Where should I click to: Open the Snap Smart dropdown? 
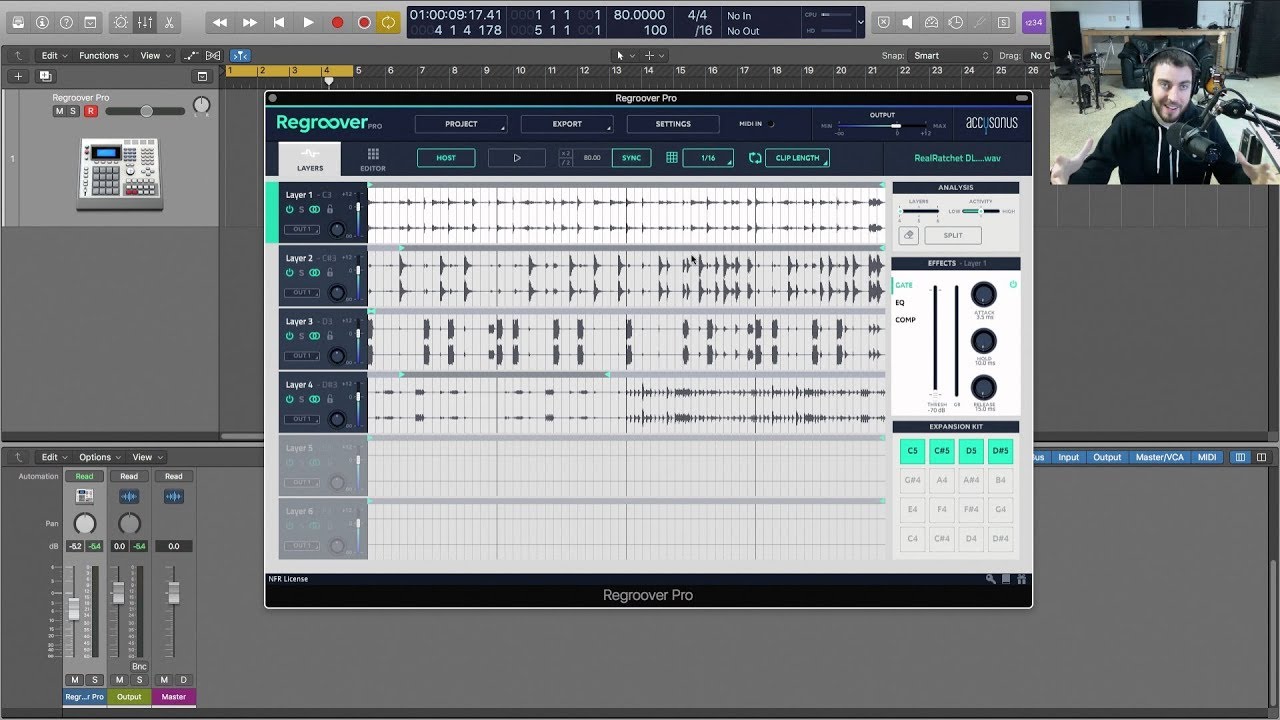point(951,56)
